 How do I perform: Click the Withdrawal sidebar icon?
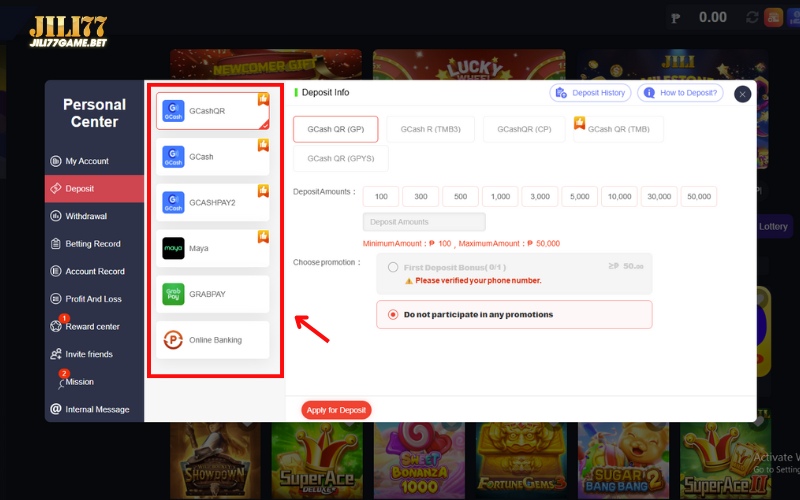click(x=56, y=216)
